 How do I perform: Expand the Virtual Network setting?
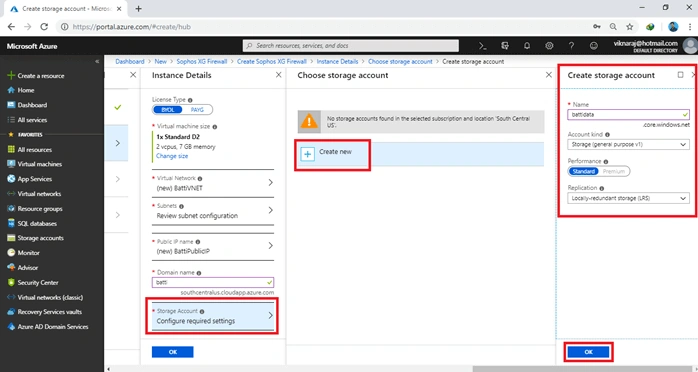pyautogui.click(x=213, y=183)
